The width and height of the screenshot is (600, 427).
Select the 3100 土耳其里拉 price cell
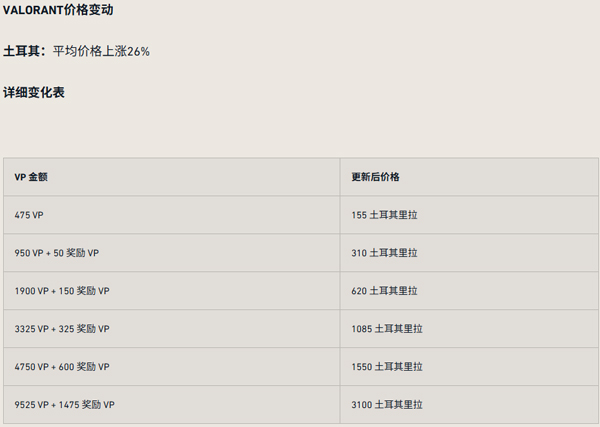click(x=387, y=405)
